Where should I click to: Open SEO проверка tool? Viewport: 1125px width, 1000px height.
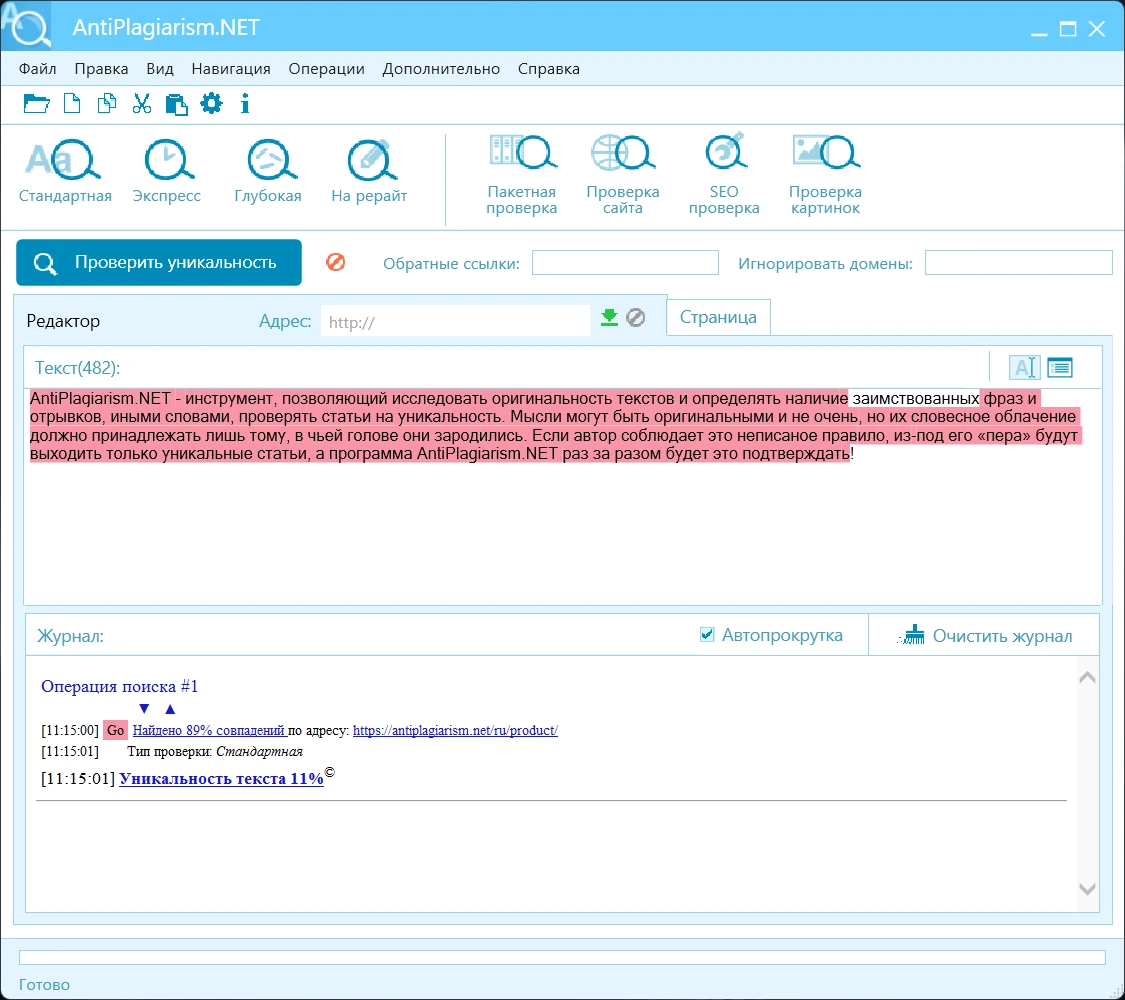724,174
